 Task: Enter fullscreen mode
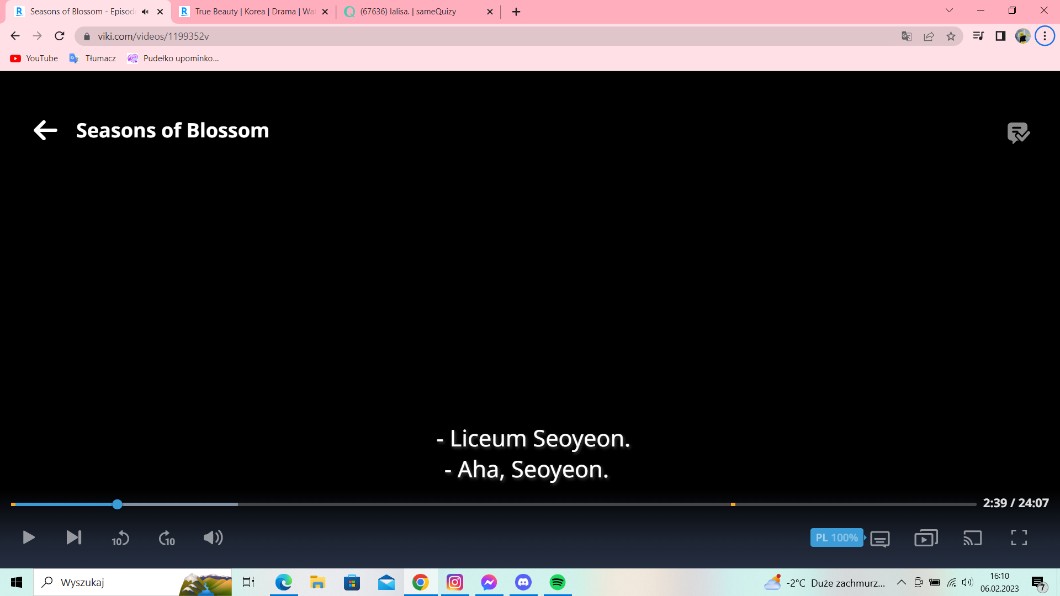[1019, 538]
